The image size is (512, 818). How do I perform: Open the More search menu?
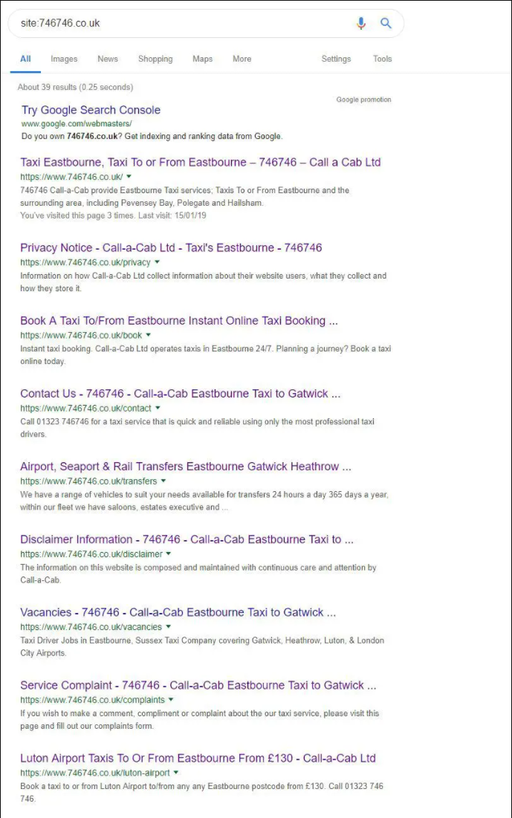(242, 59)
